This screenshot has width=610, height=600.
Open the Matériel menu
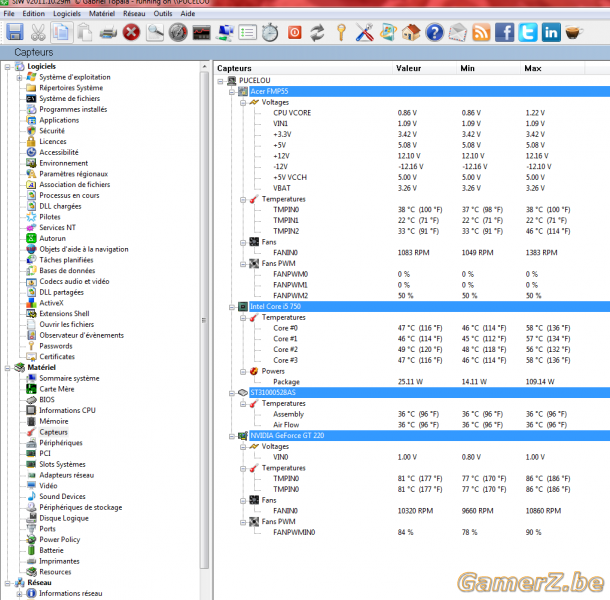(102, 14)
